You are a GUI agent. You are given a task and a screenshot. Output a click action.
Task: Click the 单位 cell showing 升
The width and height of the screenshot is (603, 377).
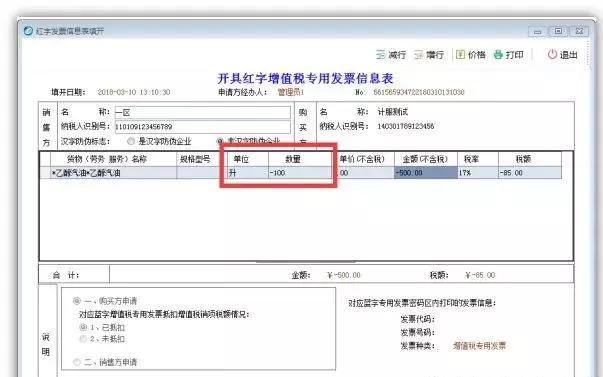click(x=247, y=173)
